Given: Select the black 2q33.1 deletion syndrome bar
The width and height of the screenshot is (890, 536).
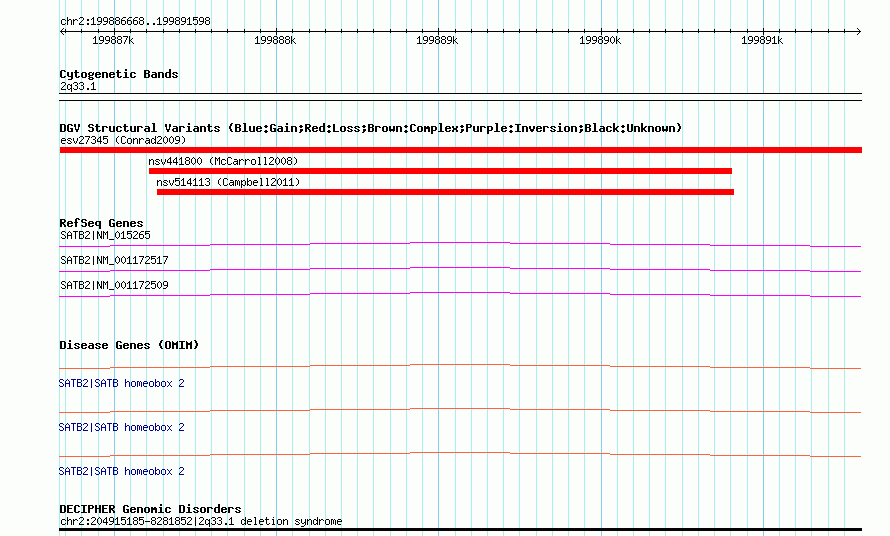Looking at the screenshot, I should [x=461, y=530].
